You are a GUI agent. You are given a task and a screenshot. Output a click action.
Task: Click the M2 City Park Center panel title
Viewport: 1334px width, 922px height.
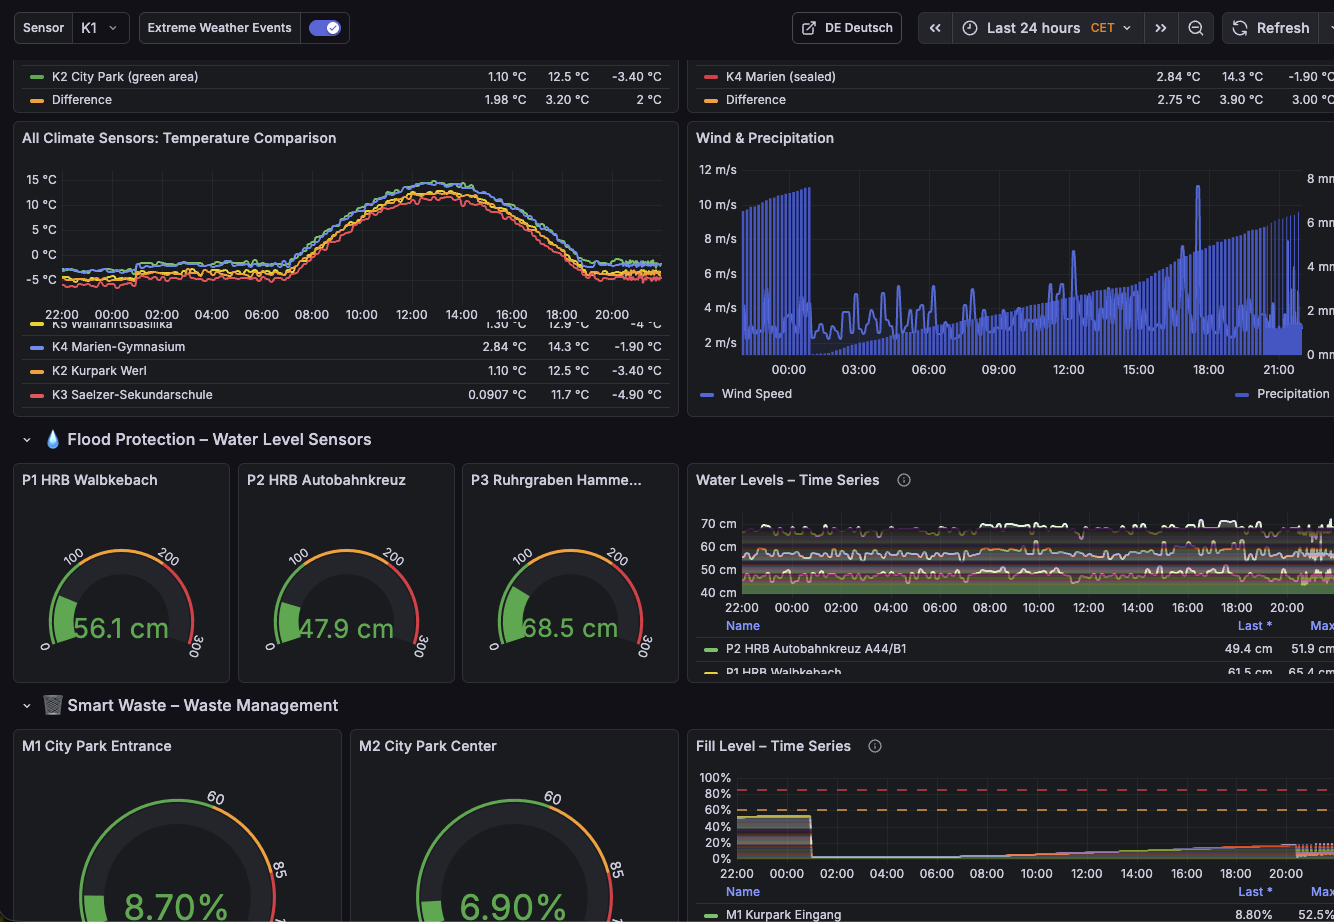pyautogui.click(x=428, y=746)
